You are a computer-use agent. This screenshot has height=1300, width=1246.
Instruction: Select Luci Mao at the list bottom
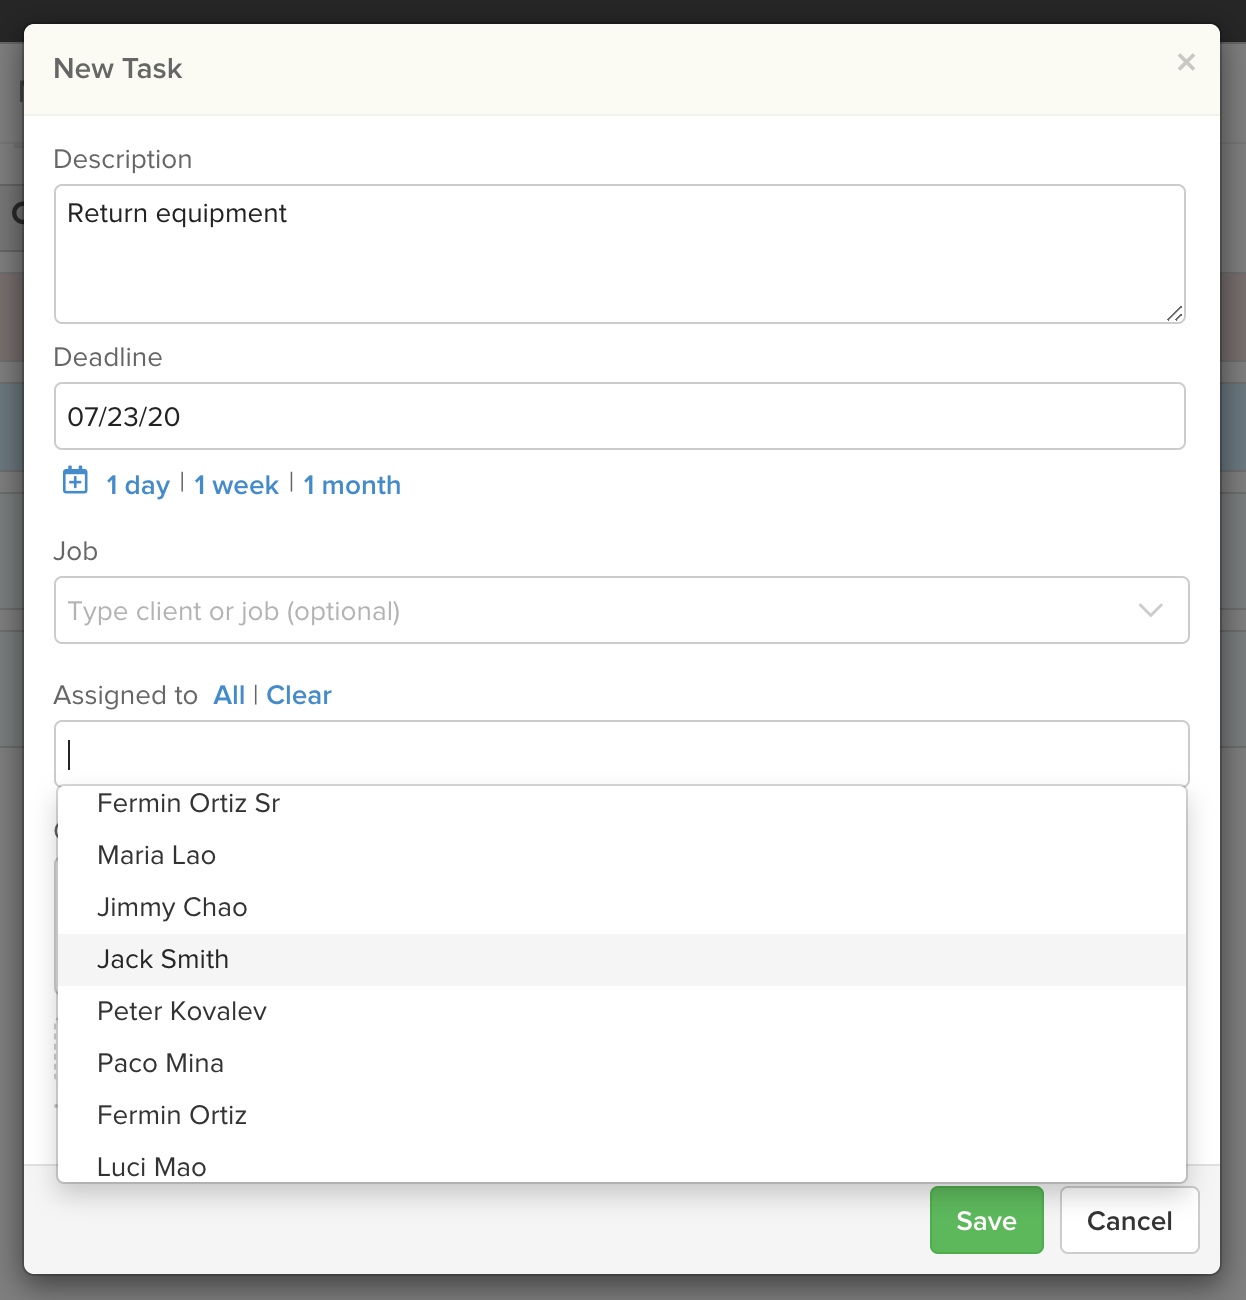[x=151, y=1166]
